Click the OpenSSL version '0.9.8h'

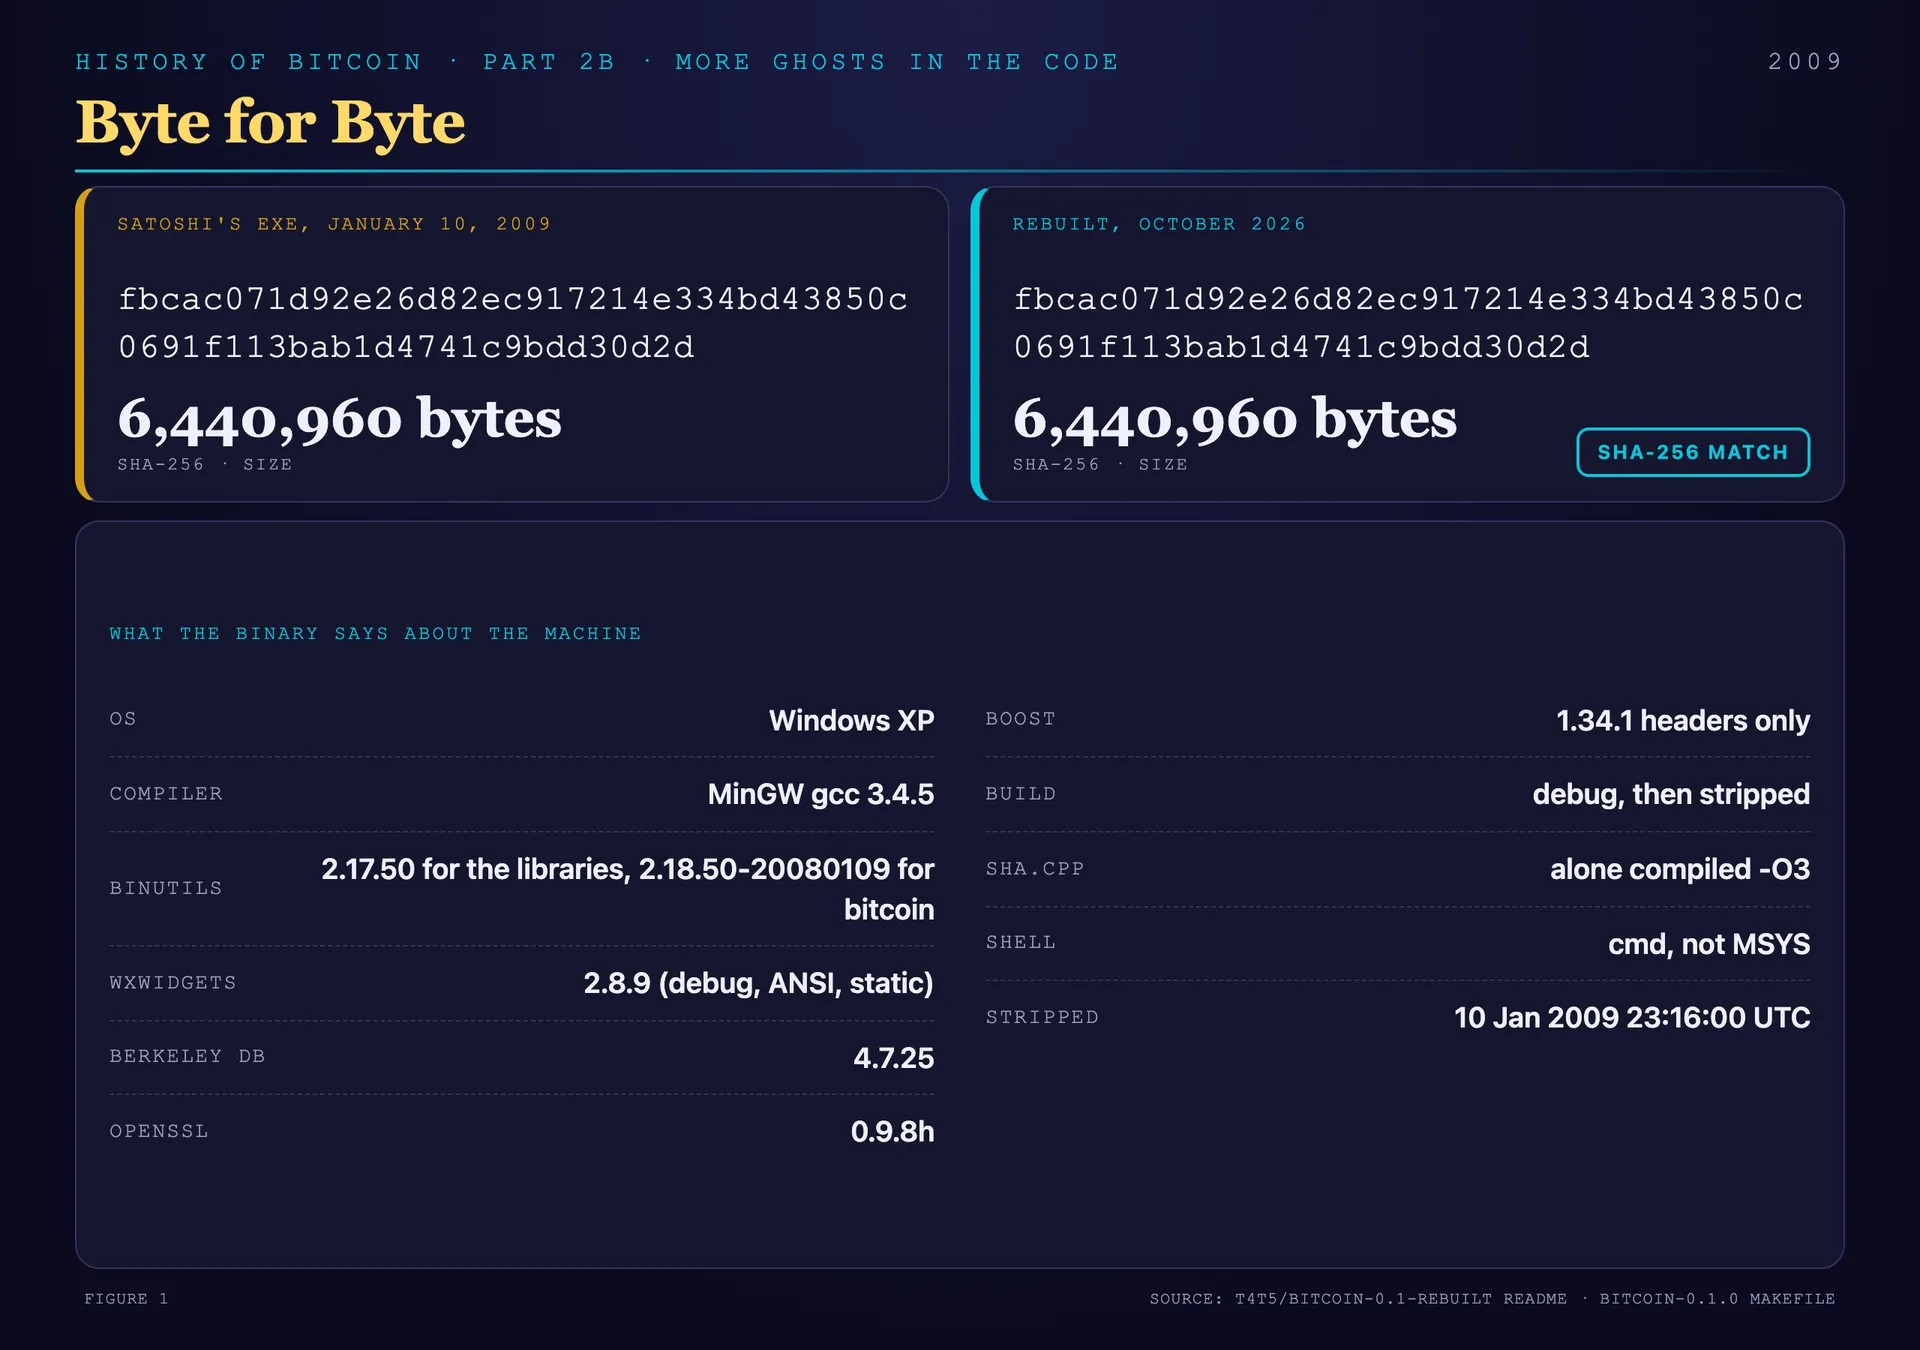point(892,1132)
